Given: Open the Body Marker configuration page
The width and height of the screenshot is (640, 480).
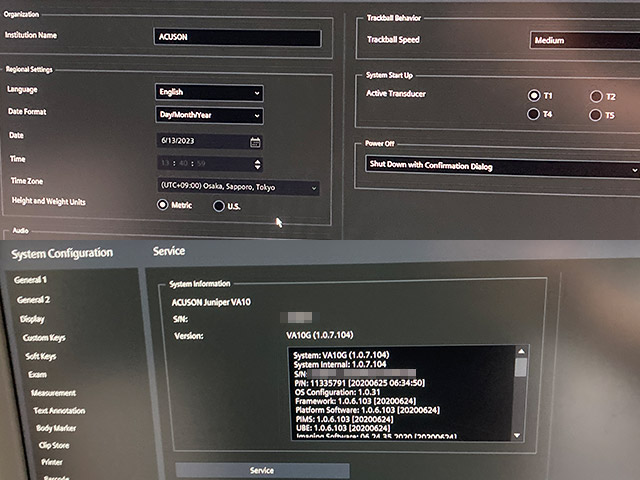Looking at the screenshot, I should pos(56,428).
